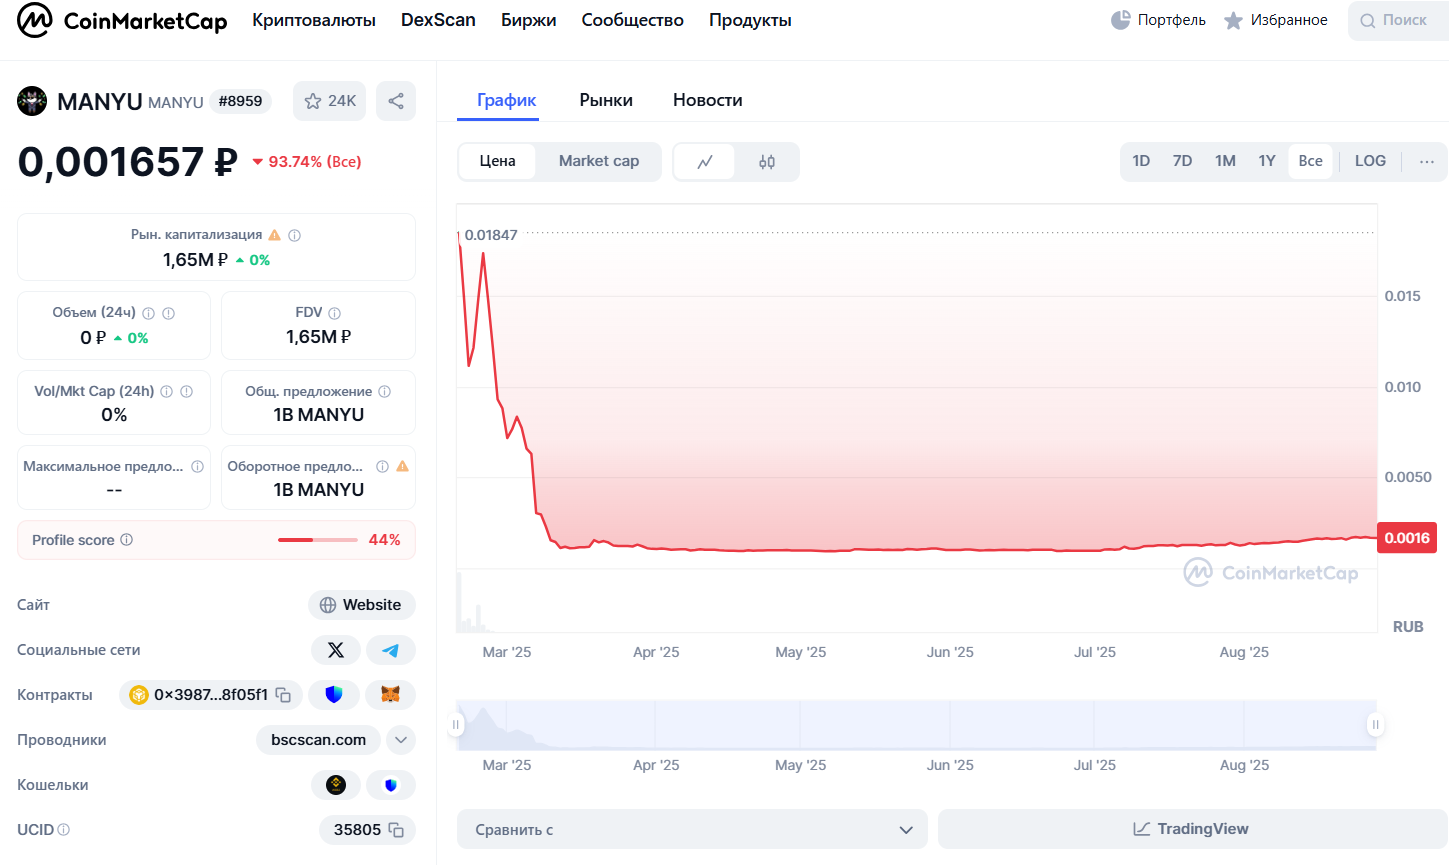Open the Криптовалюты menu
Image resolution: width=1449 pixels, height=865 pixels.
coord(314,20)
